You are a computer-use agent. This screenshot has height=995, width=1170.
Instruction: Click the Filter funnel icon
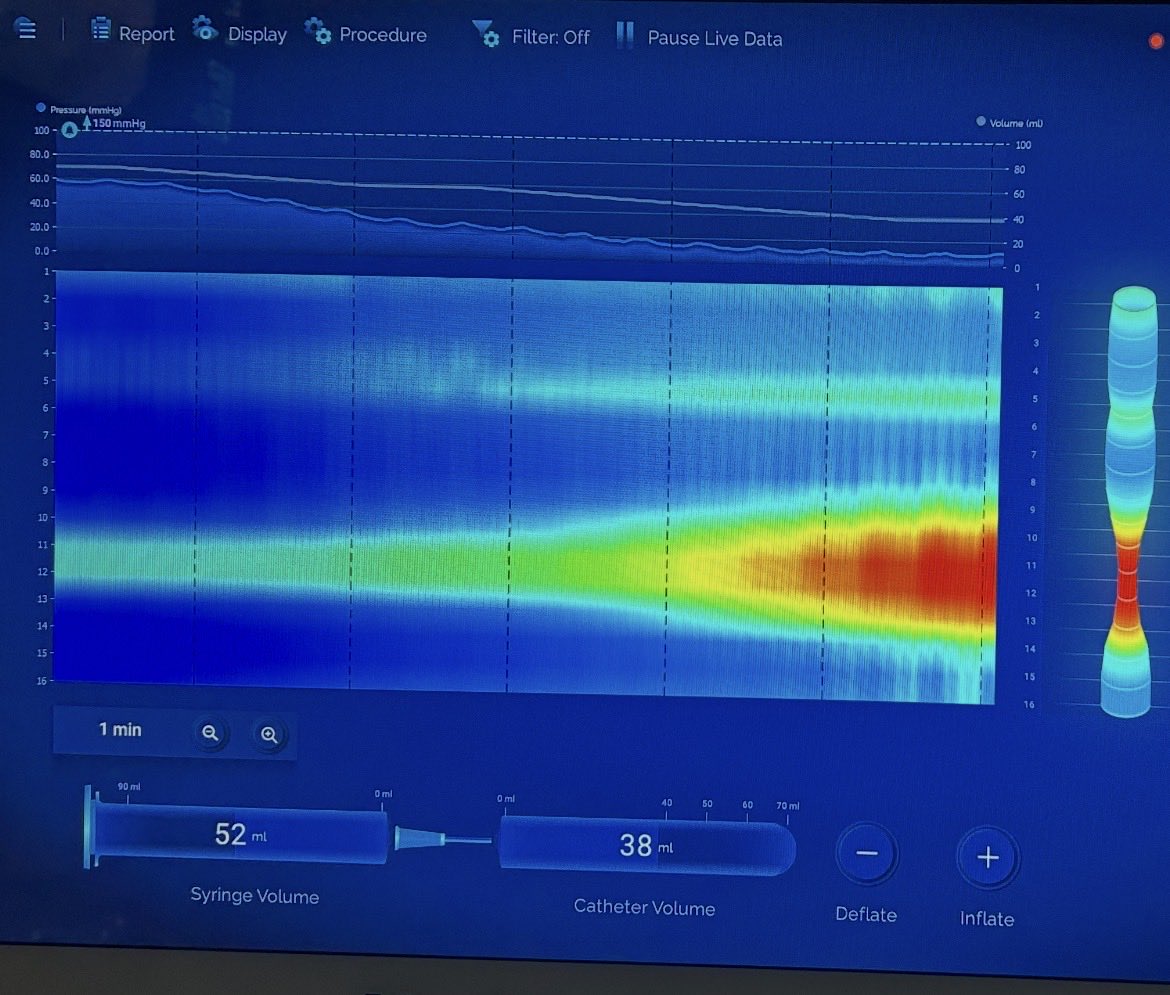486,34
